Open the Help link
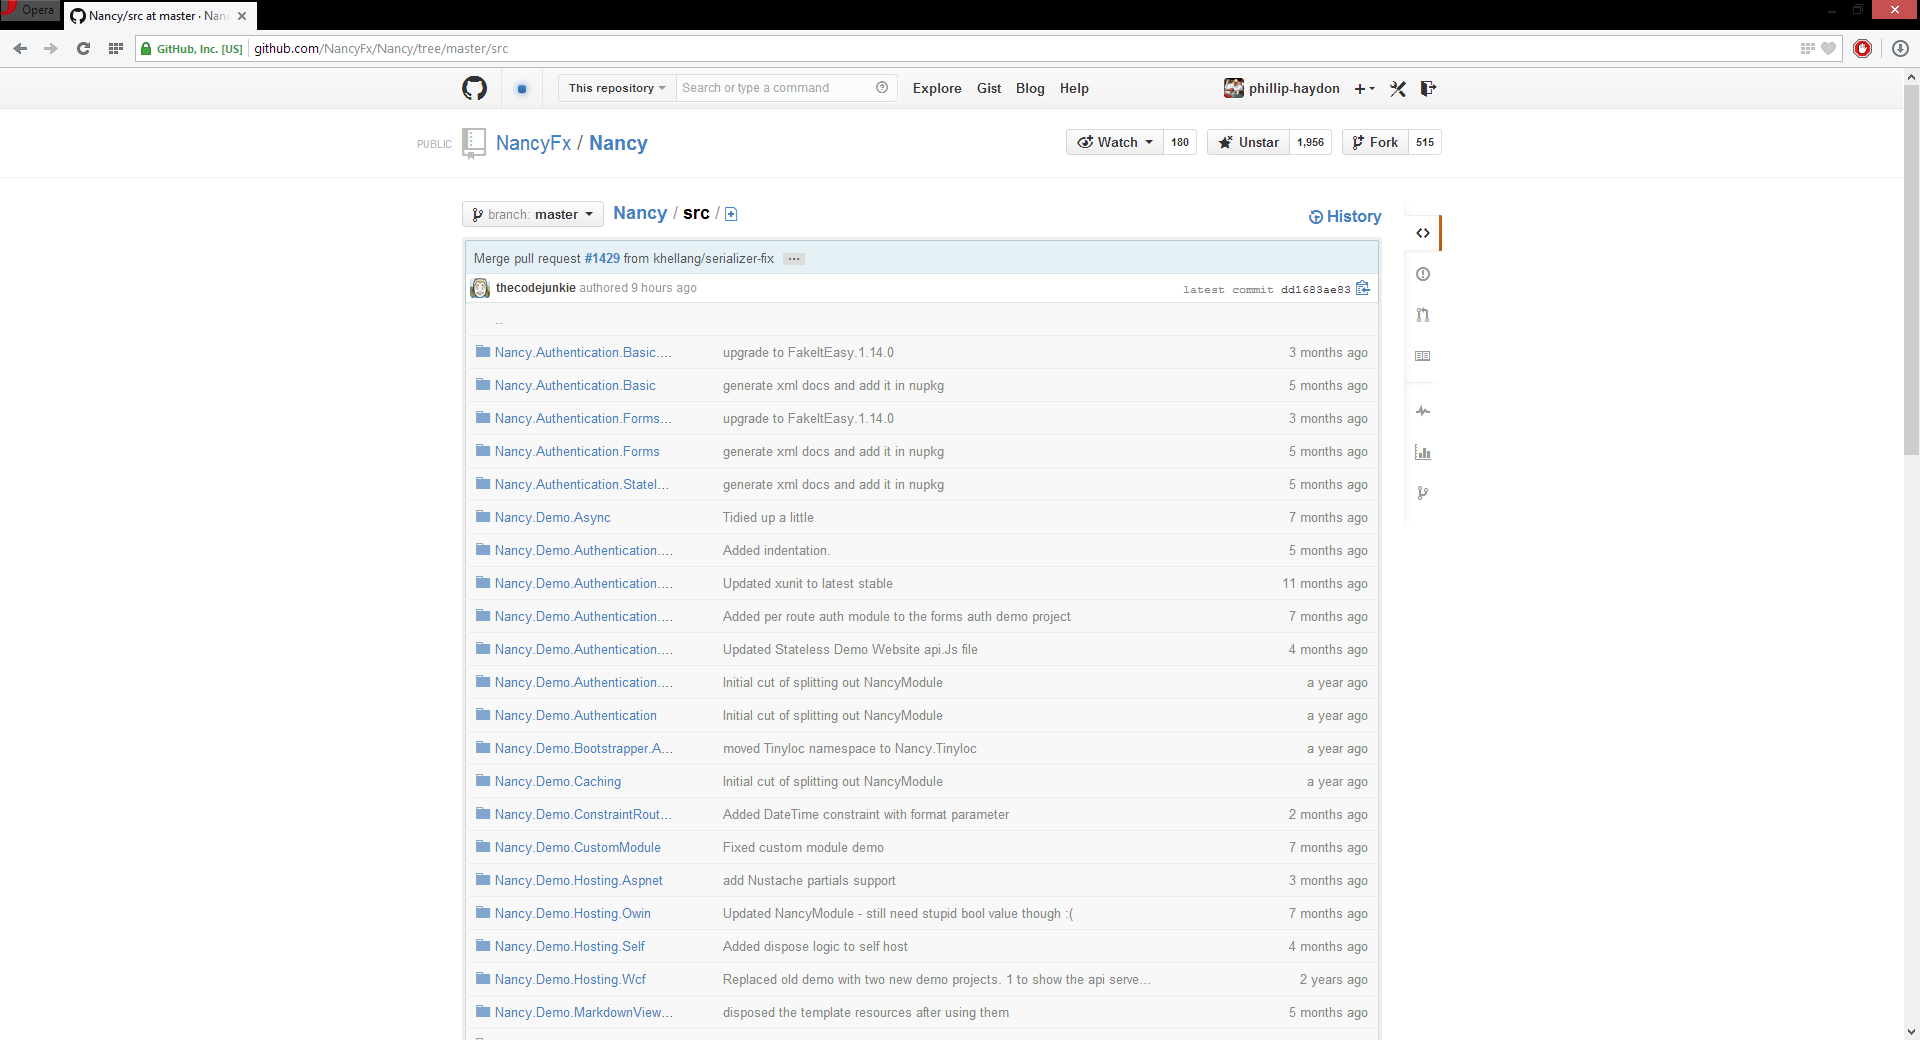 coord(1074,88)
